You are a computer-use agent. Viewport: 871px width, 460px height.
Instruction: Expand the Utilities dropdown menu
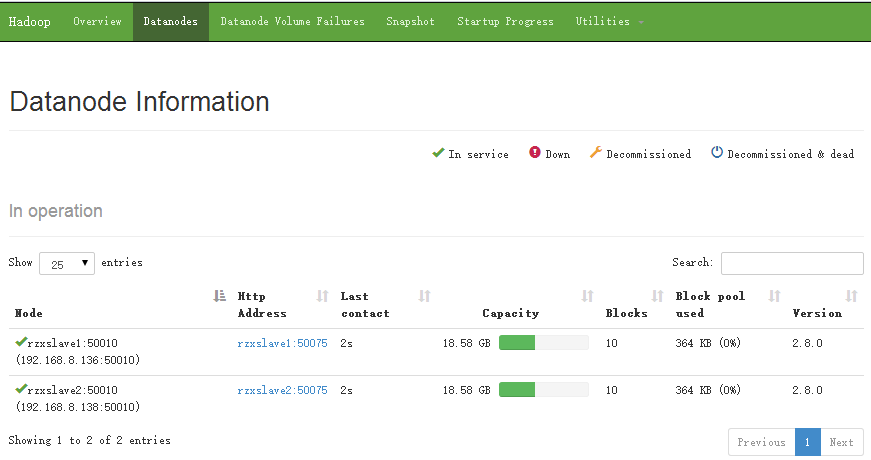(609, 22)
